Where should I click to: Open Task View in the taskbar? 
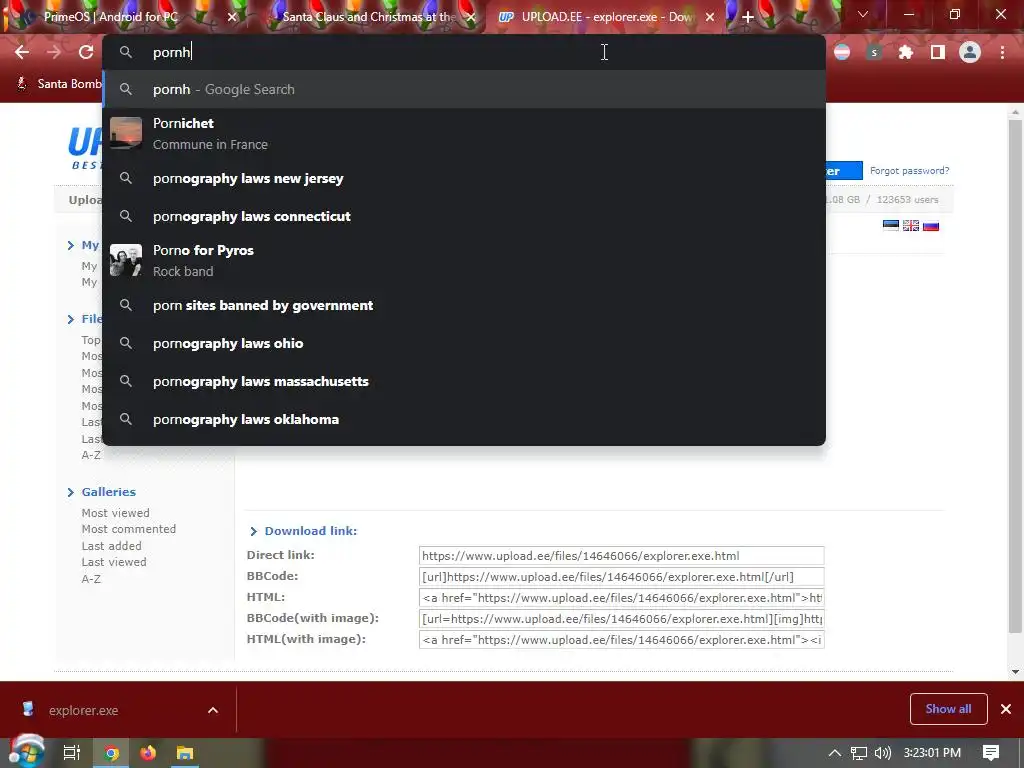[71, 753]
